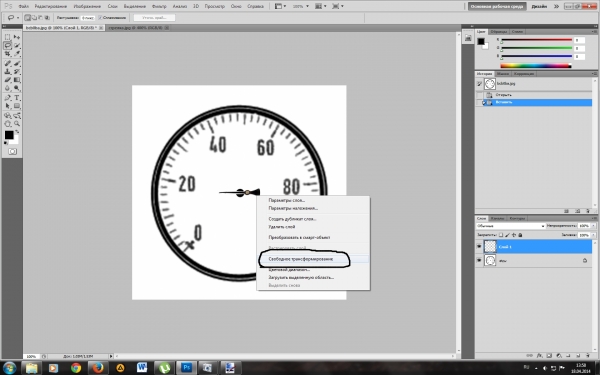Select the Pen tool
This screenshot has height=375, width=600.
click(7, 98)
